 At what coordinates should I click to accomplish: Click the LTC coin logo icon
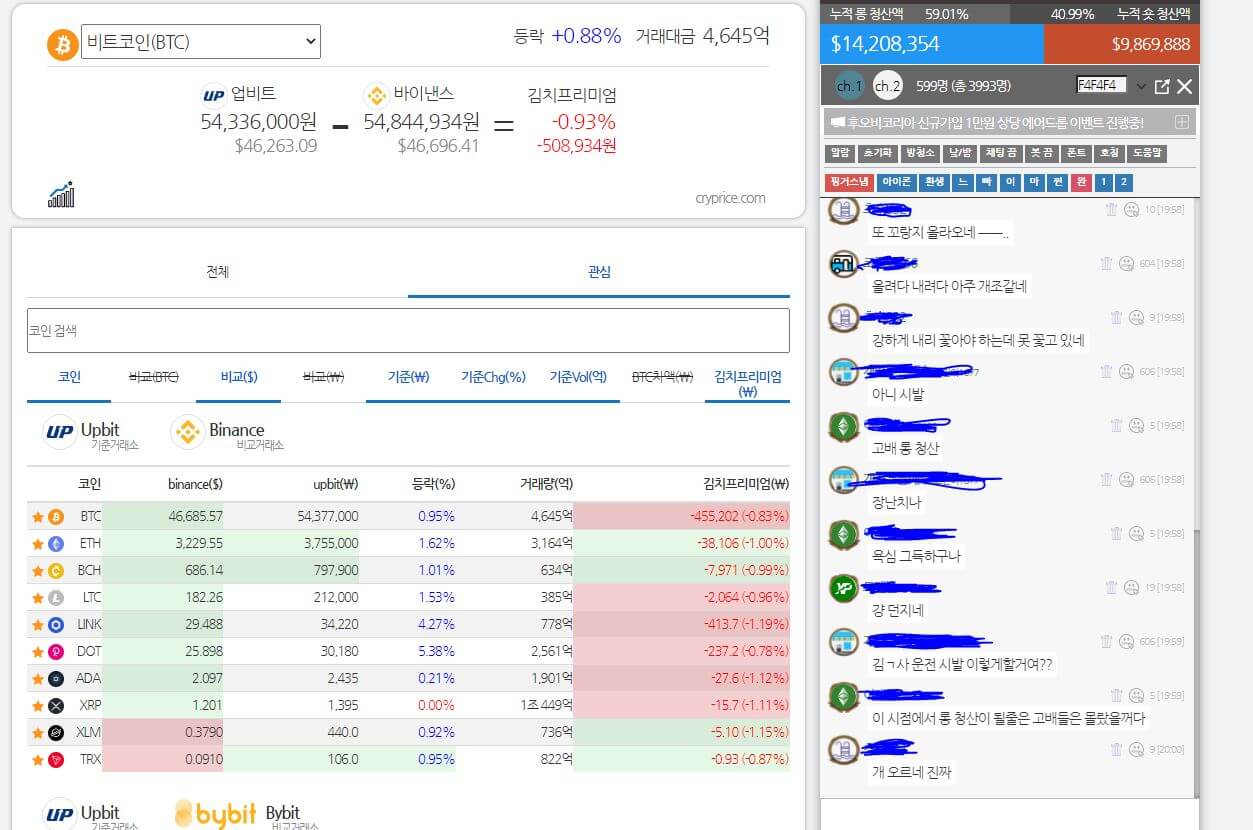(56, 598)
